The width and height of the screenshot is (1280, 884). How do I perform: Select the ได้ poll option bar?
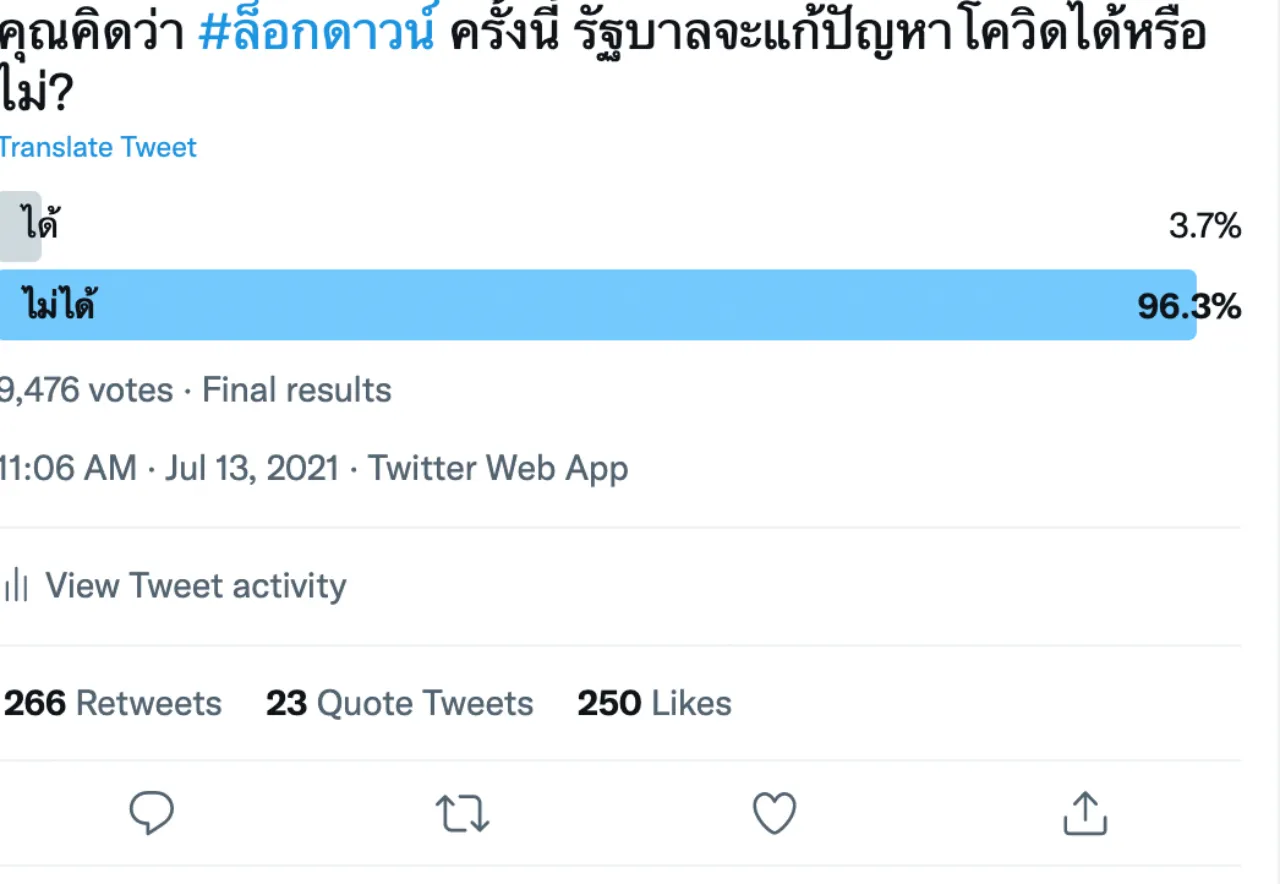(x=21, y=227)
